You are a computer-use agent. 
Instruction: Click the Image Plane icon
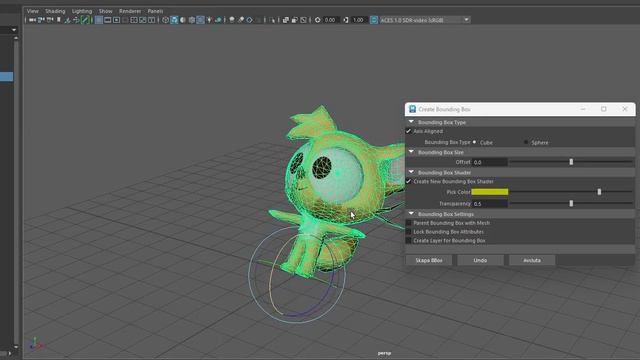pos(67,20)
